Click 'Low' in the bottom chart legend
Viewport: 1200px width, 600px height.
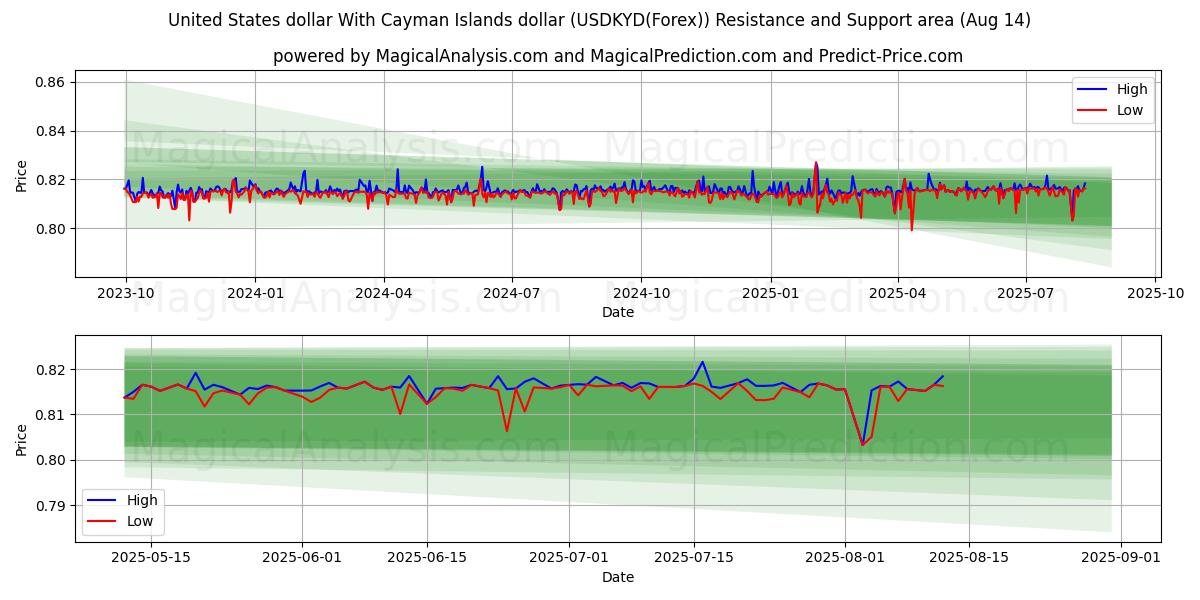(x=140, y=521)
